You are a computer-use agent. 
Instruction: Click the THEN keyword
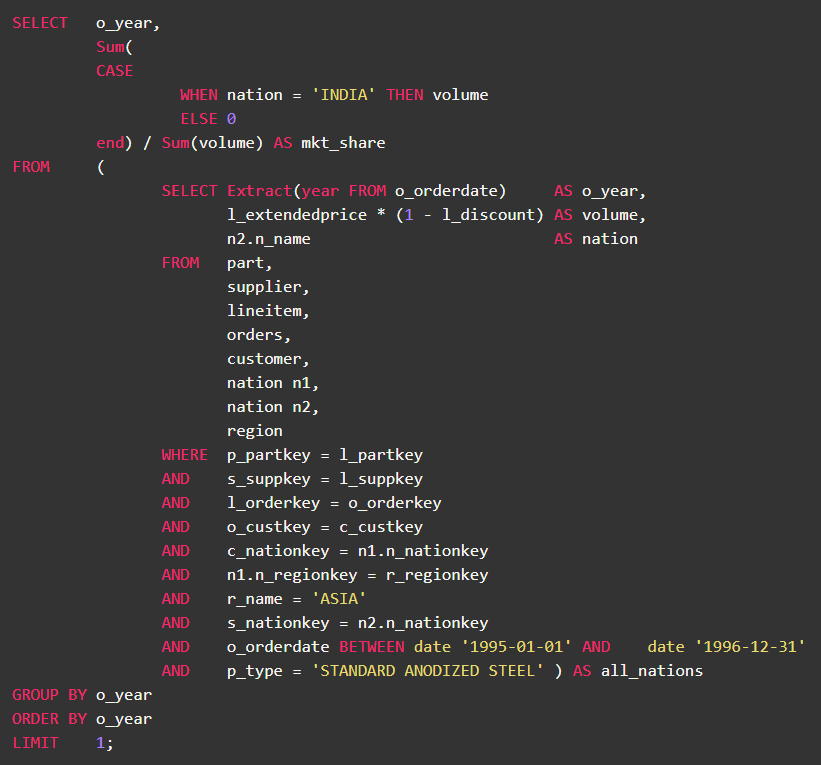click(x=405, y=95)
